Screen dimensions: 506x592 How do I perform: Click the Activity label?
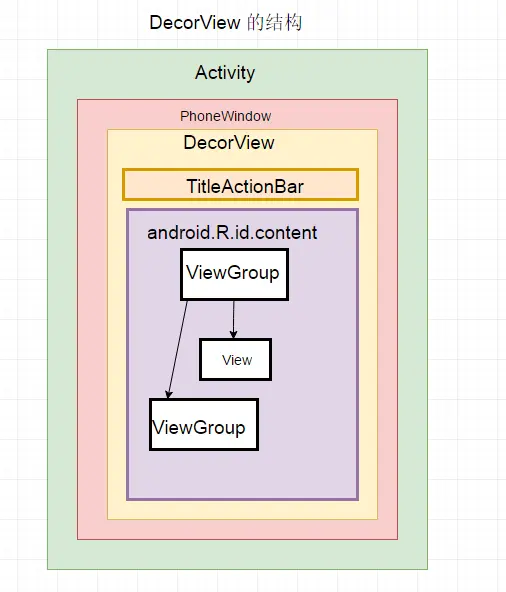(225, 72)
